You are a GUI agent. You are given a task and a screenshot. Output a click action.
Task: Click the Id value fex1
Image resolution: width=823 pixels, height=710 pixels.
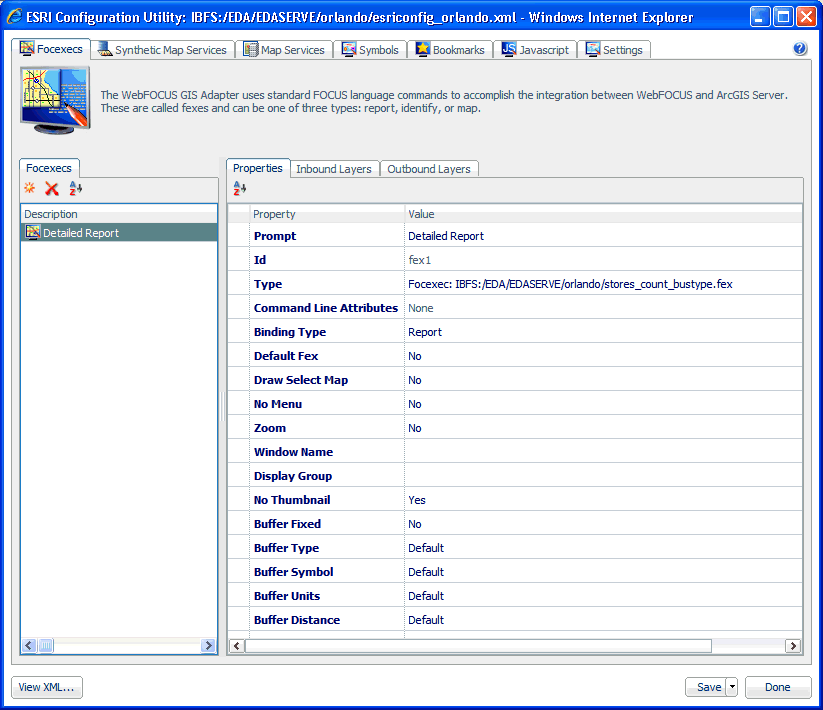604,260
